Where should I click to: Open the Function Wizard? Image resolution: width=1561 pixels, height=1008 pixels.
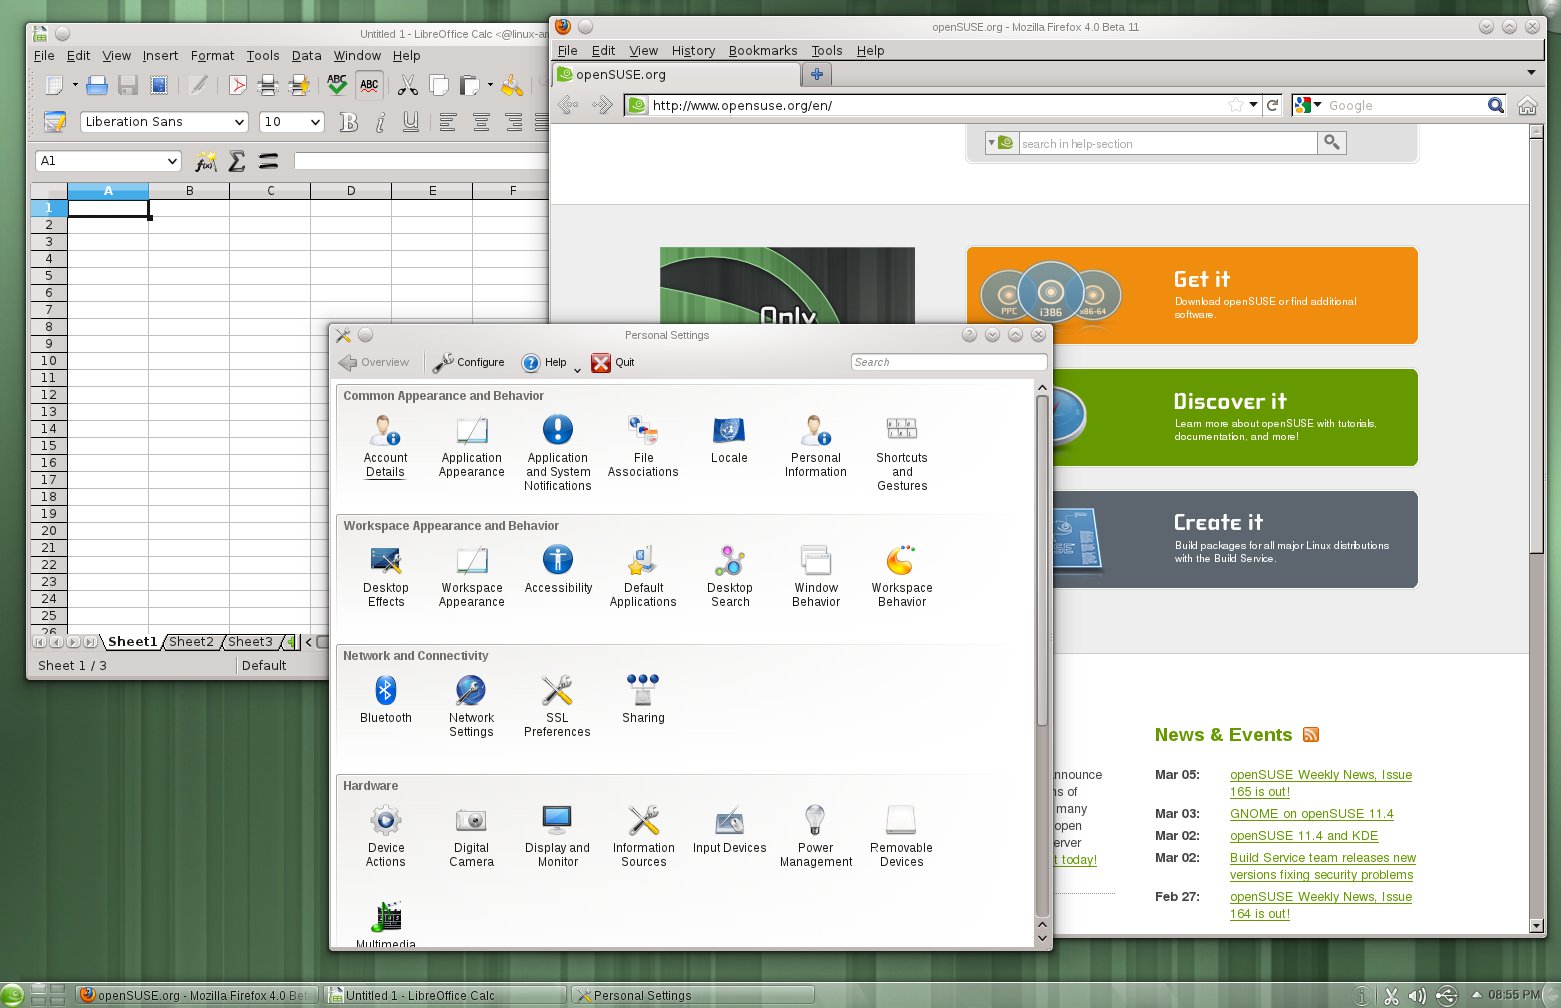tap(206, 160)
